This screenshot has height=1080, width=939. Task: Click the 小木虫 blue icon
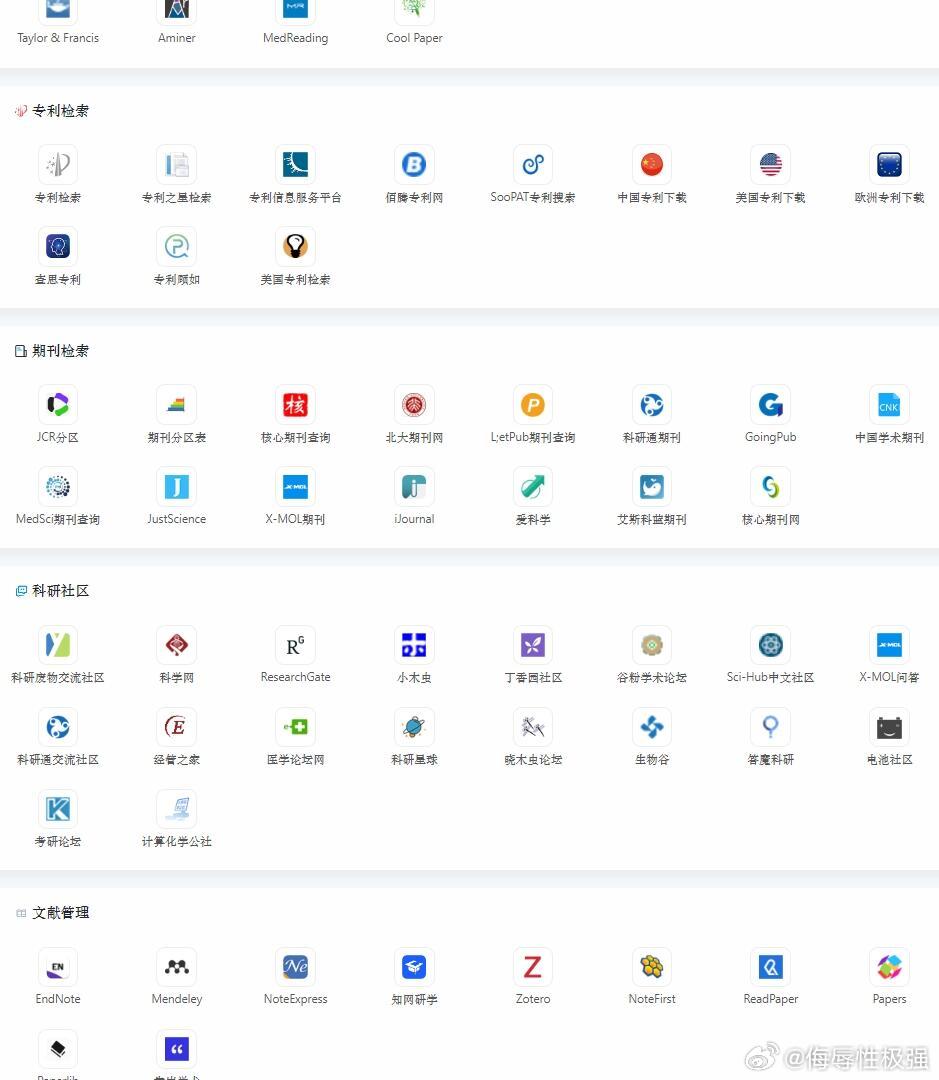pyautogui.click(x=414, y=645)
